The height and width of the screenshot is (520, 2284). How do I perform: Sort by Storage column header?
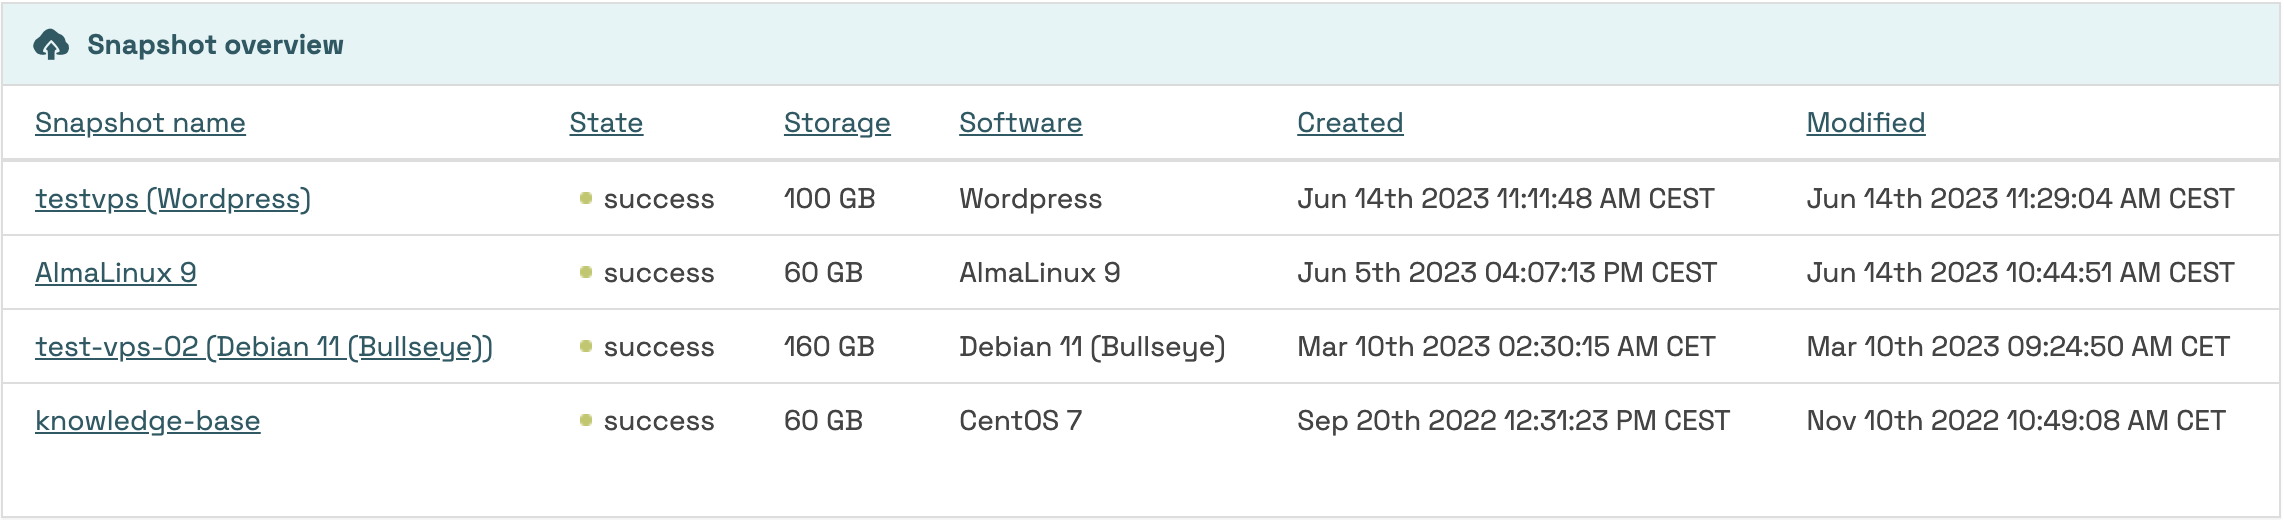837,123
